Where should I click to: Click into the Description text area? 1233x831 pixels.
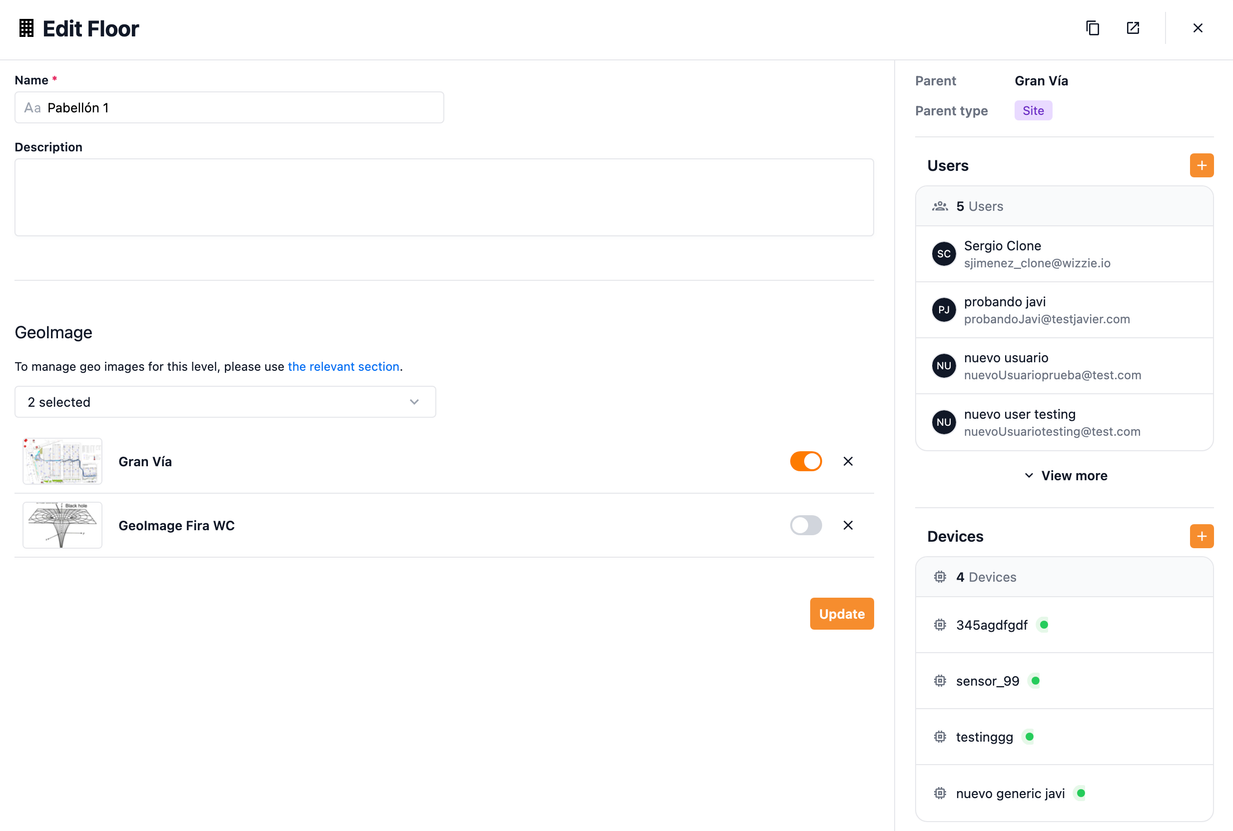444,197
